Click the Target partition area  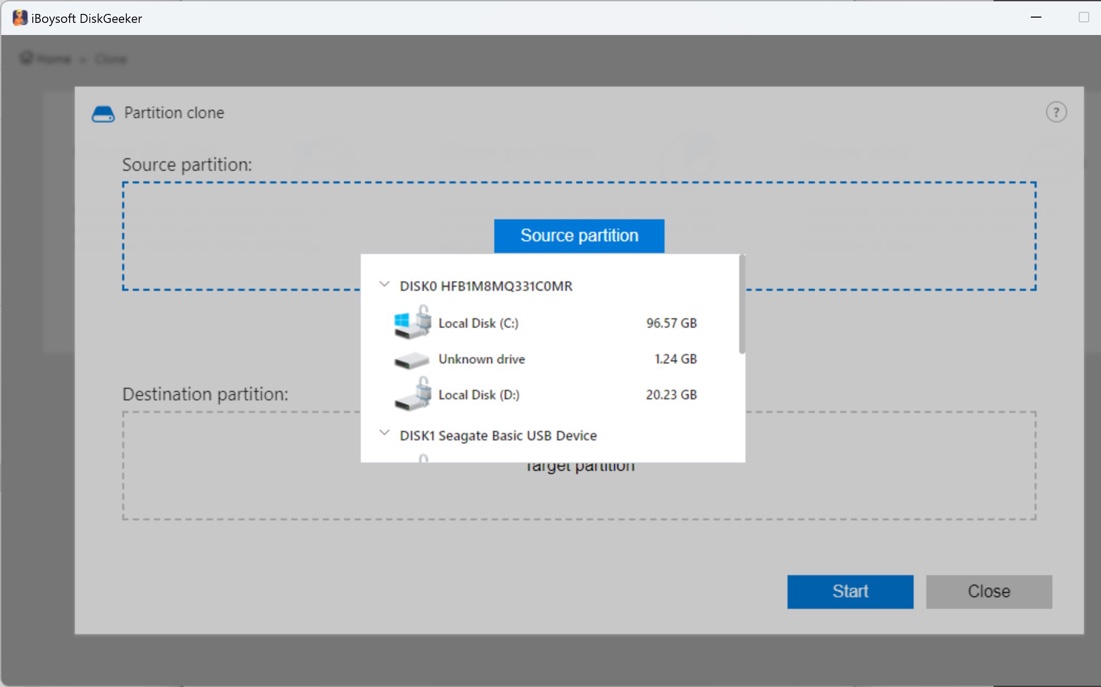(x=579, y=466)
